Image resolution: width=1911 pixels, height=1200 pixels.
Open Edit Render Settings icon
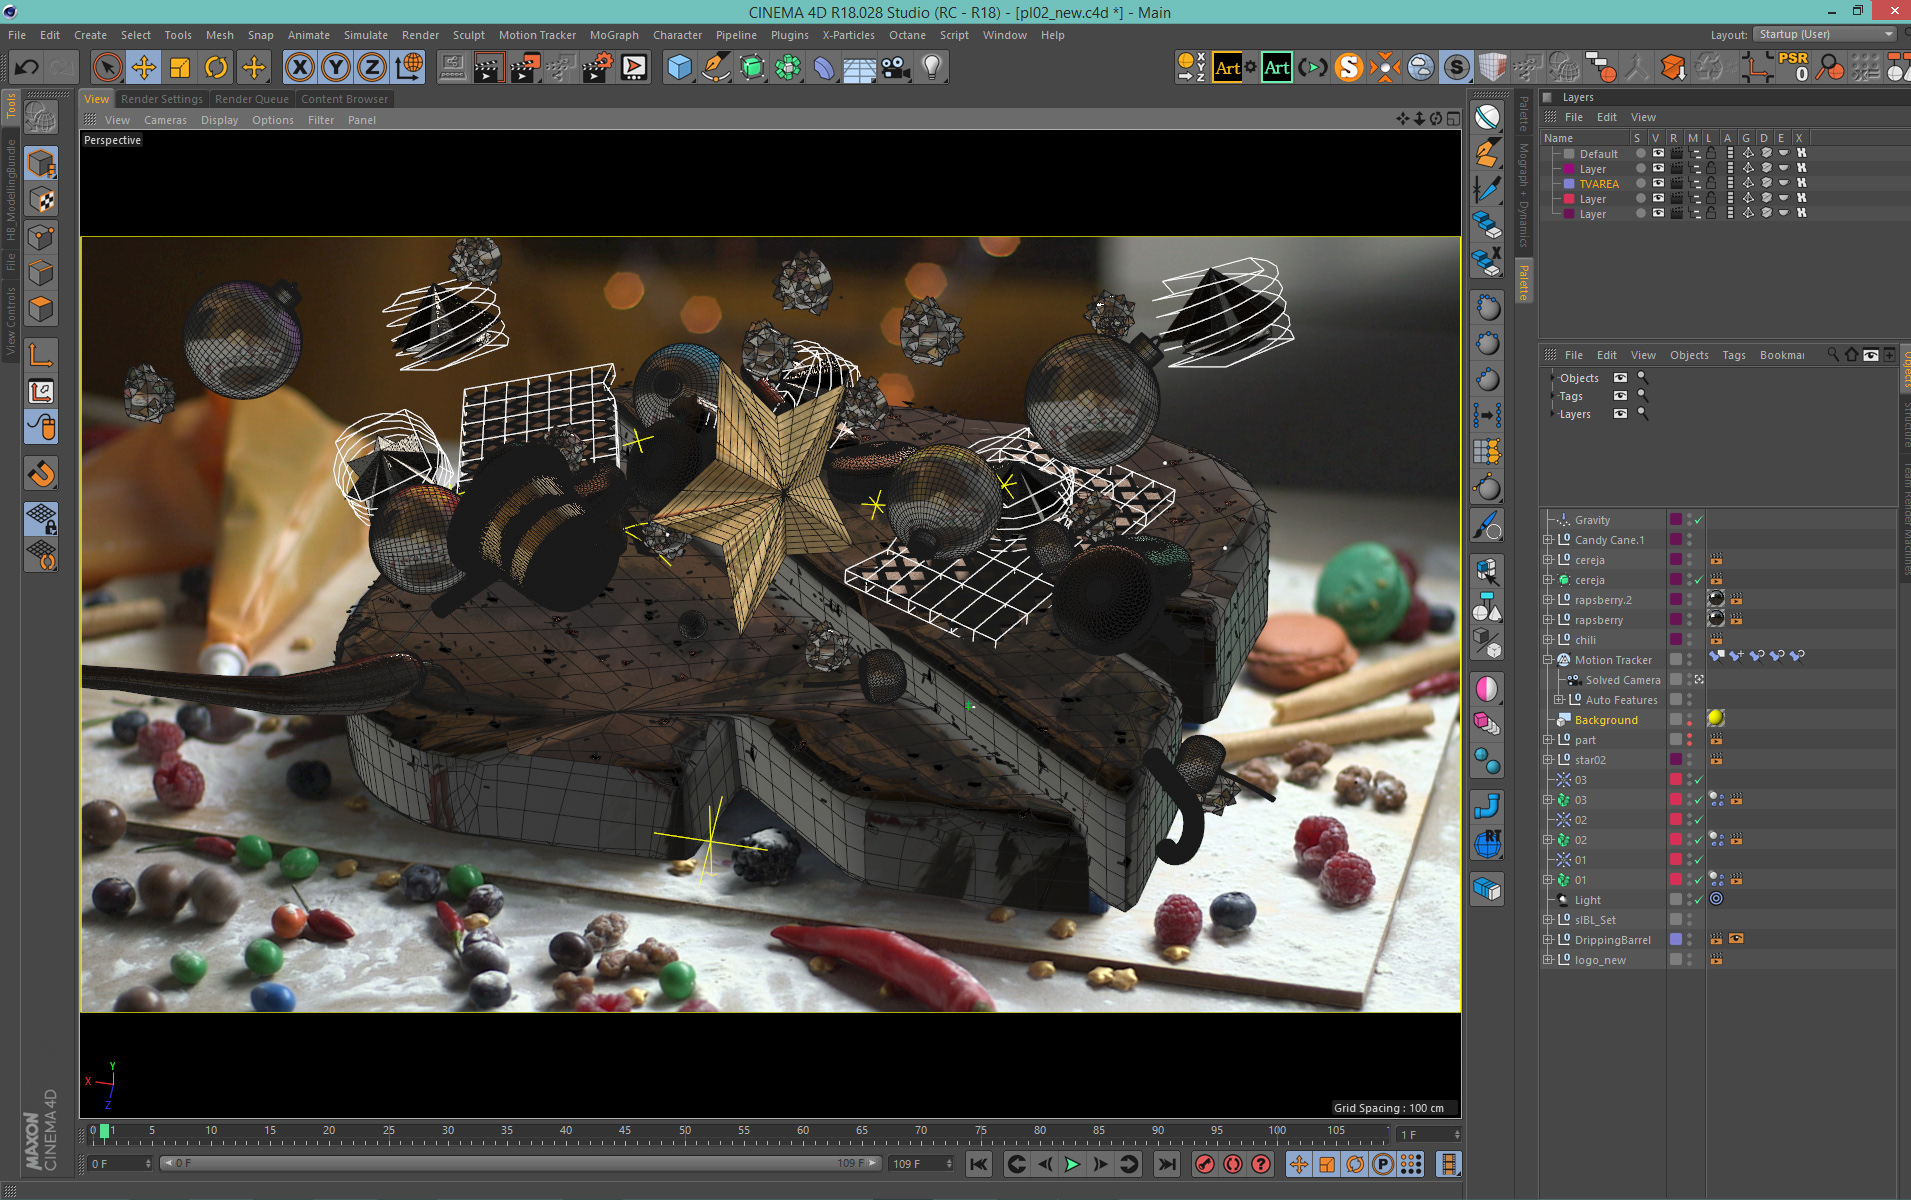(x=597, y=67)
